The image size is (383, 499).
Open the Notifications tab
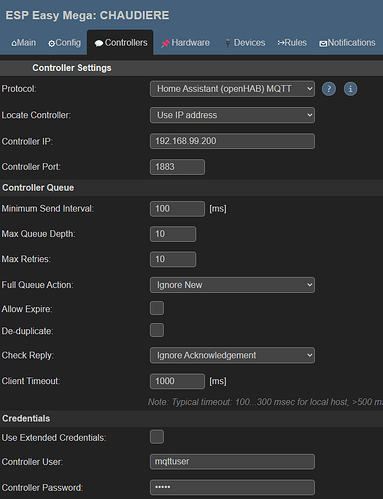tap(347, 43)
